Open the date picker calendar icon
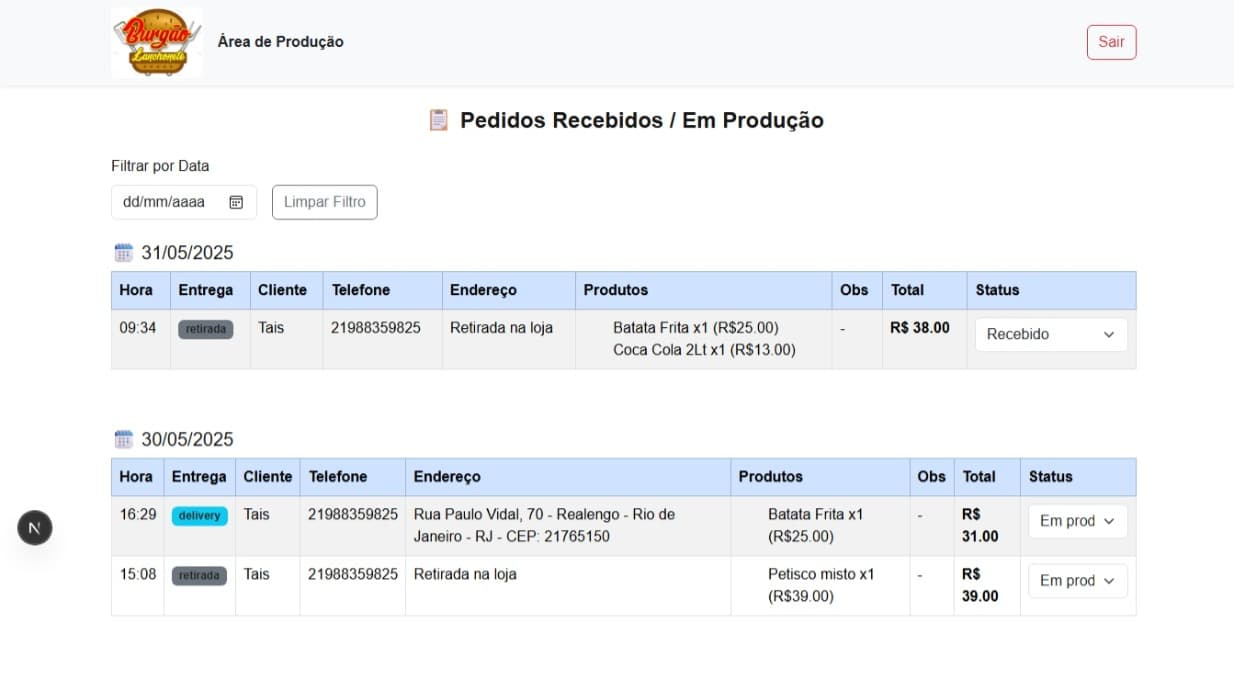This screenshot has height=696, width=1234. [236, 202]
